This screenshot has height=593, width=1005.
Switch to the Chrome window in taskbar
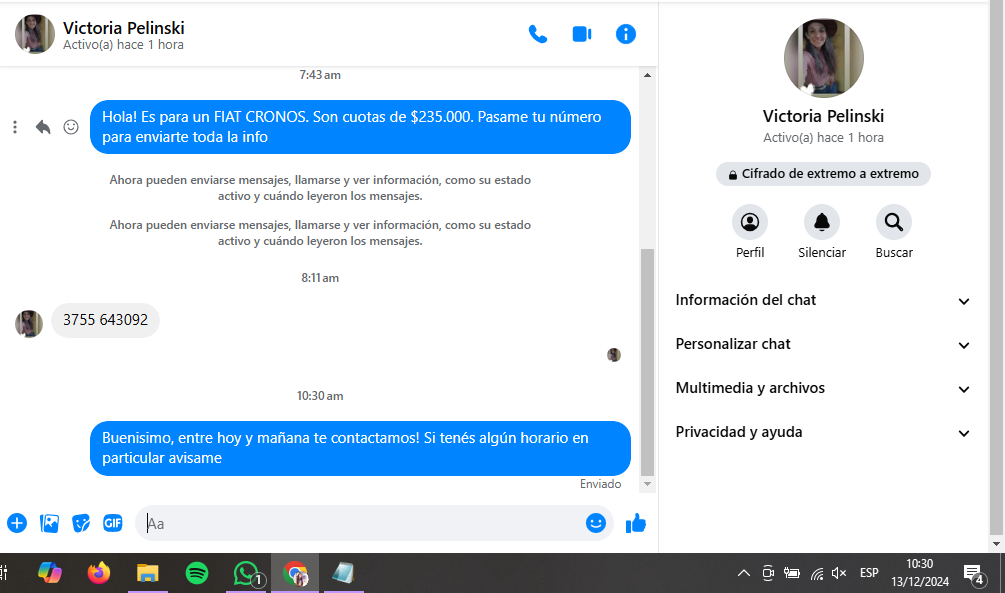click(295, 572)
